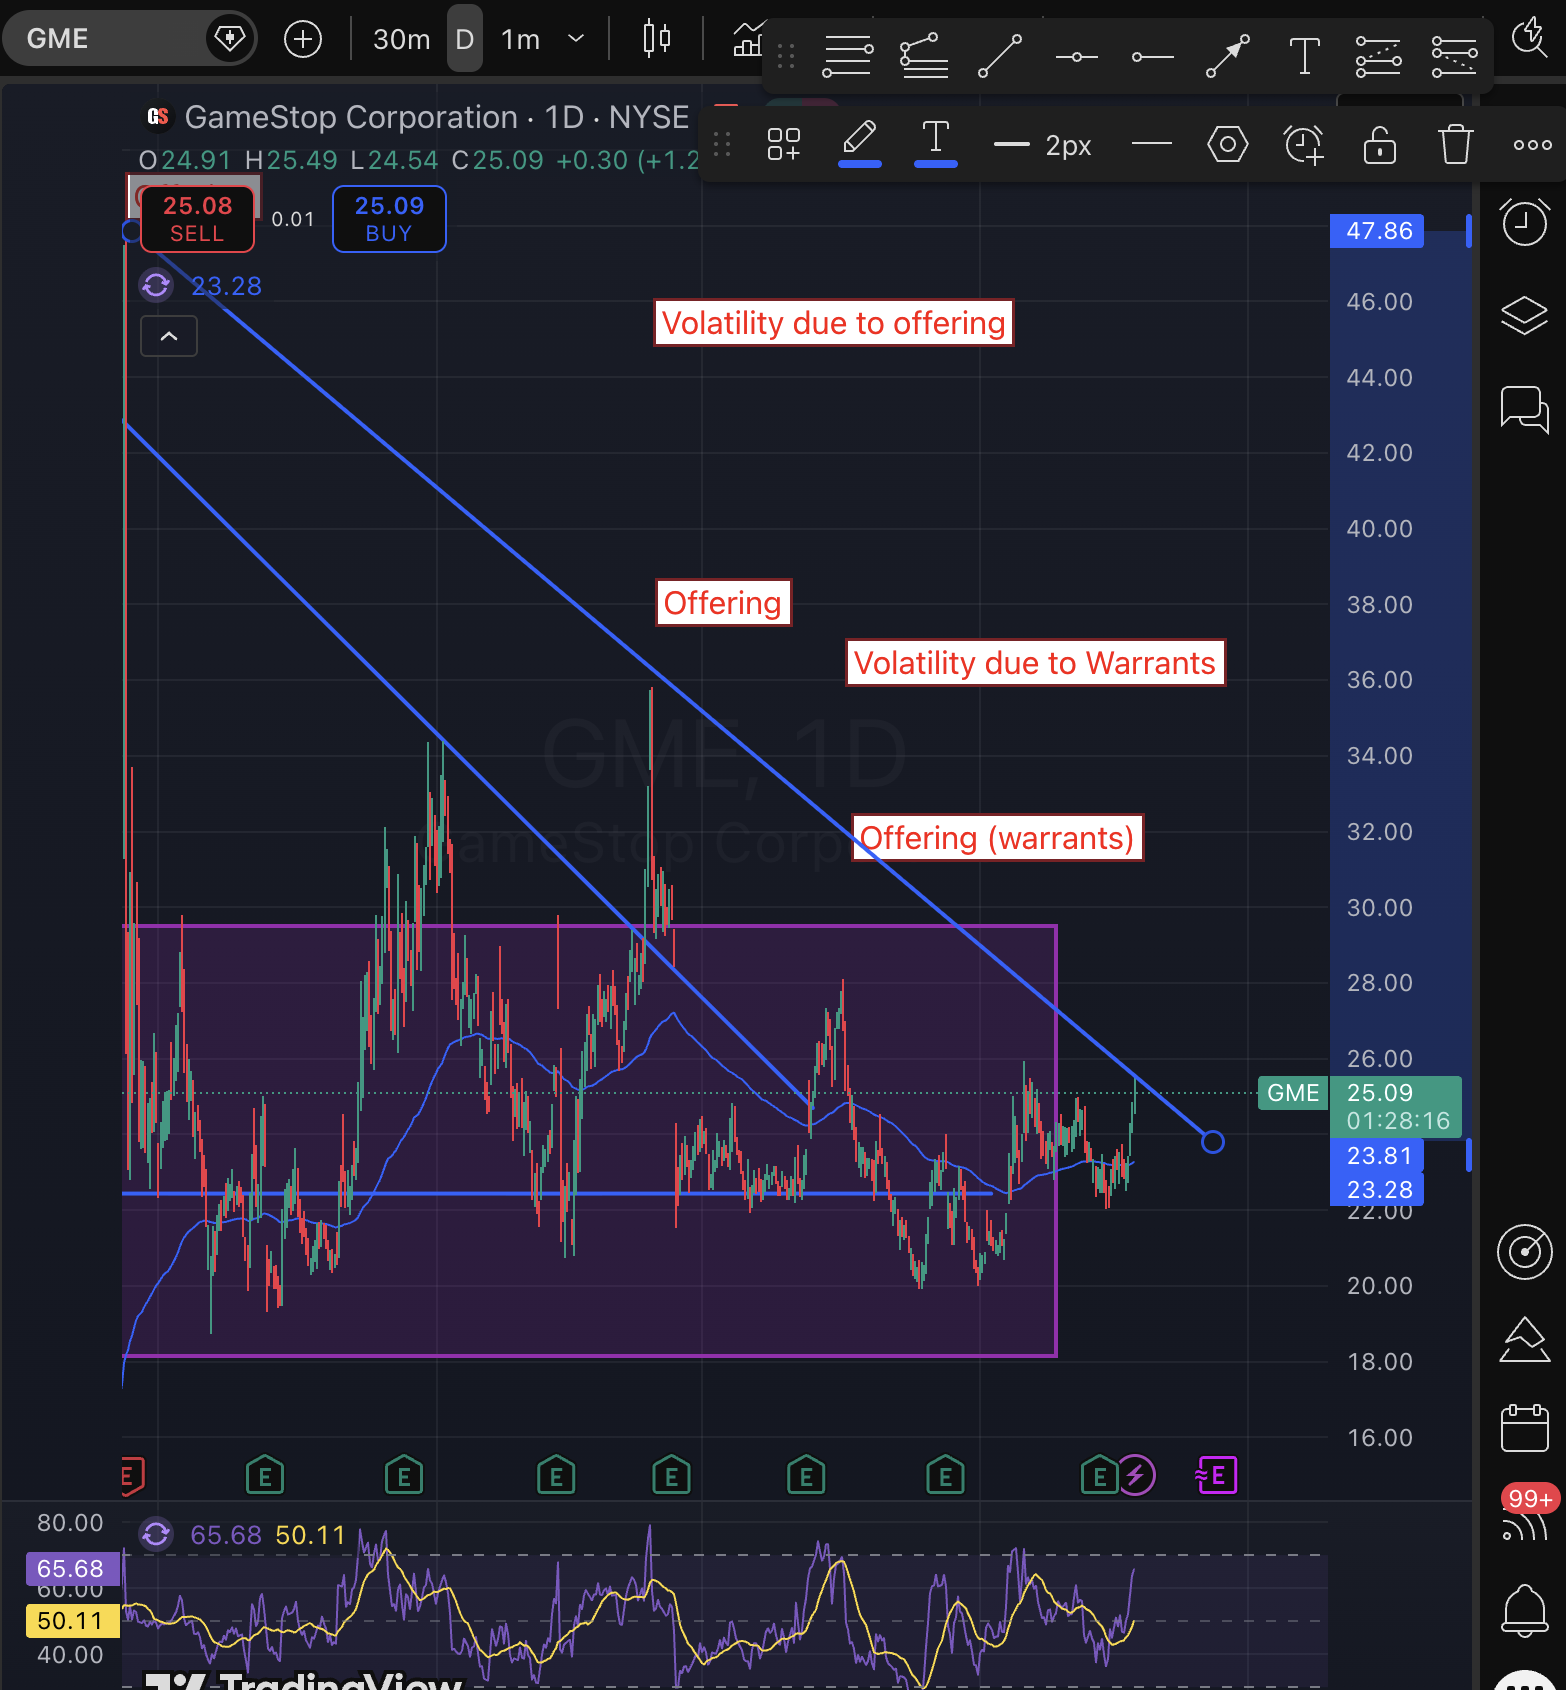Click the purple upcoming earnings marker
The height and width of the screenshot is (1690, 1566).
tap(1217, 1475)
